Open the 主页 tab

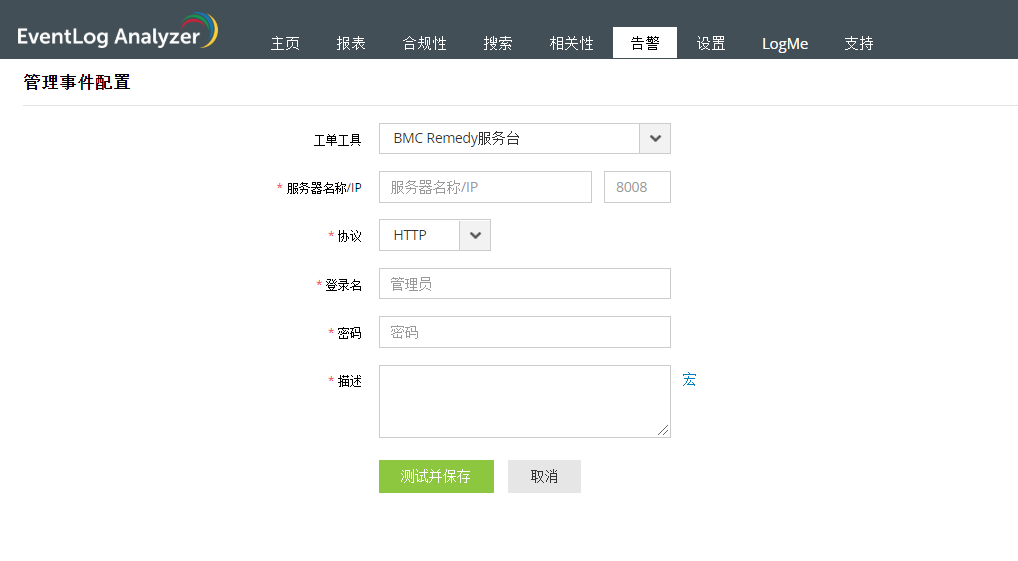(x=285, y=43)
